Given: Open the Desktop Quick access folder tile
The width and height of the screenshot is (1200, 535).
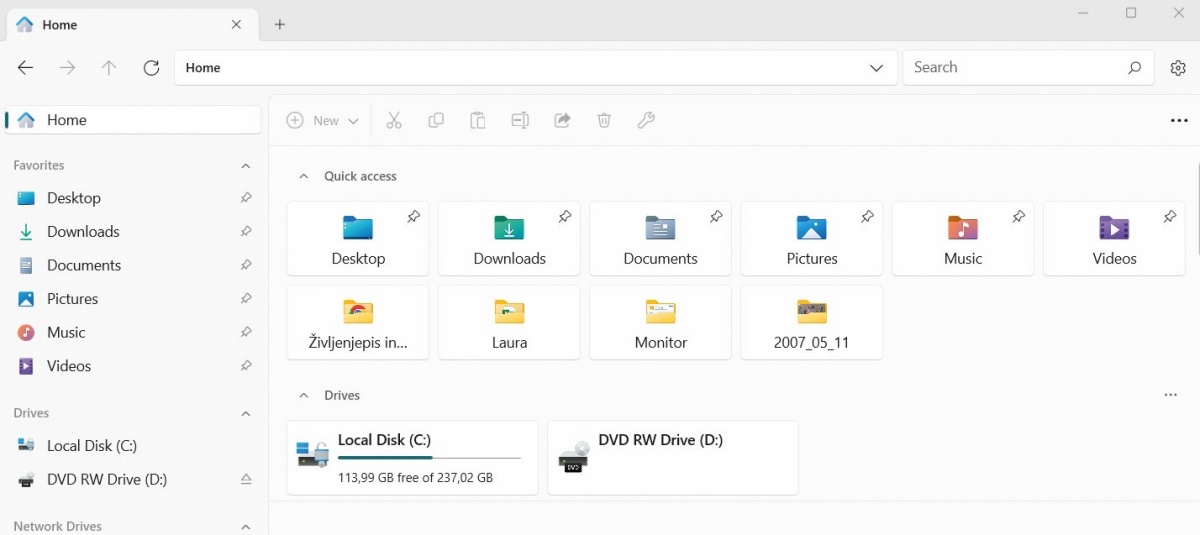Looking at the screenshot, I should 358,239.
